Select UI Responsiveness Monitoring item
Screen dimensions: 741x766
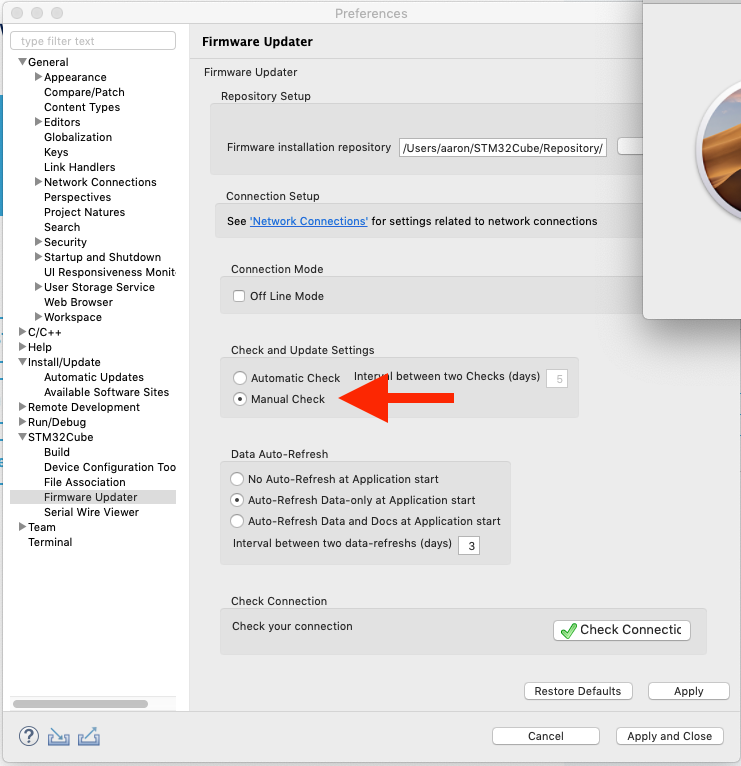(110, 272)
